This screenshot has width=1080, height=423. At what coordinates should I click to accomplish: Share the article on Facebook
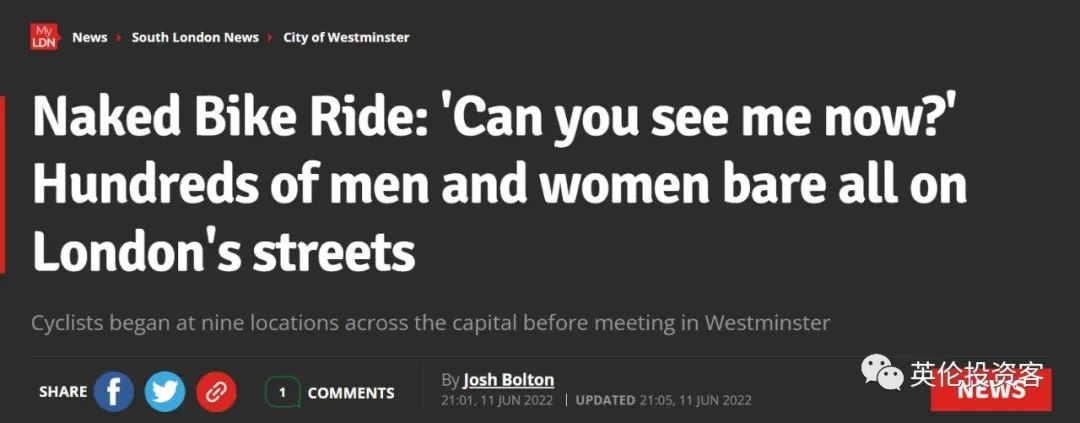pos(114,392)
